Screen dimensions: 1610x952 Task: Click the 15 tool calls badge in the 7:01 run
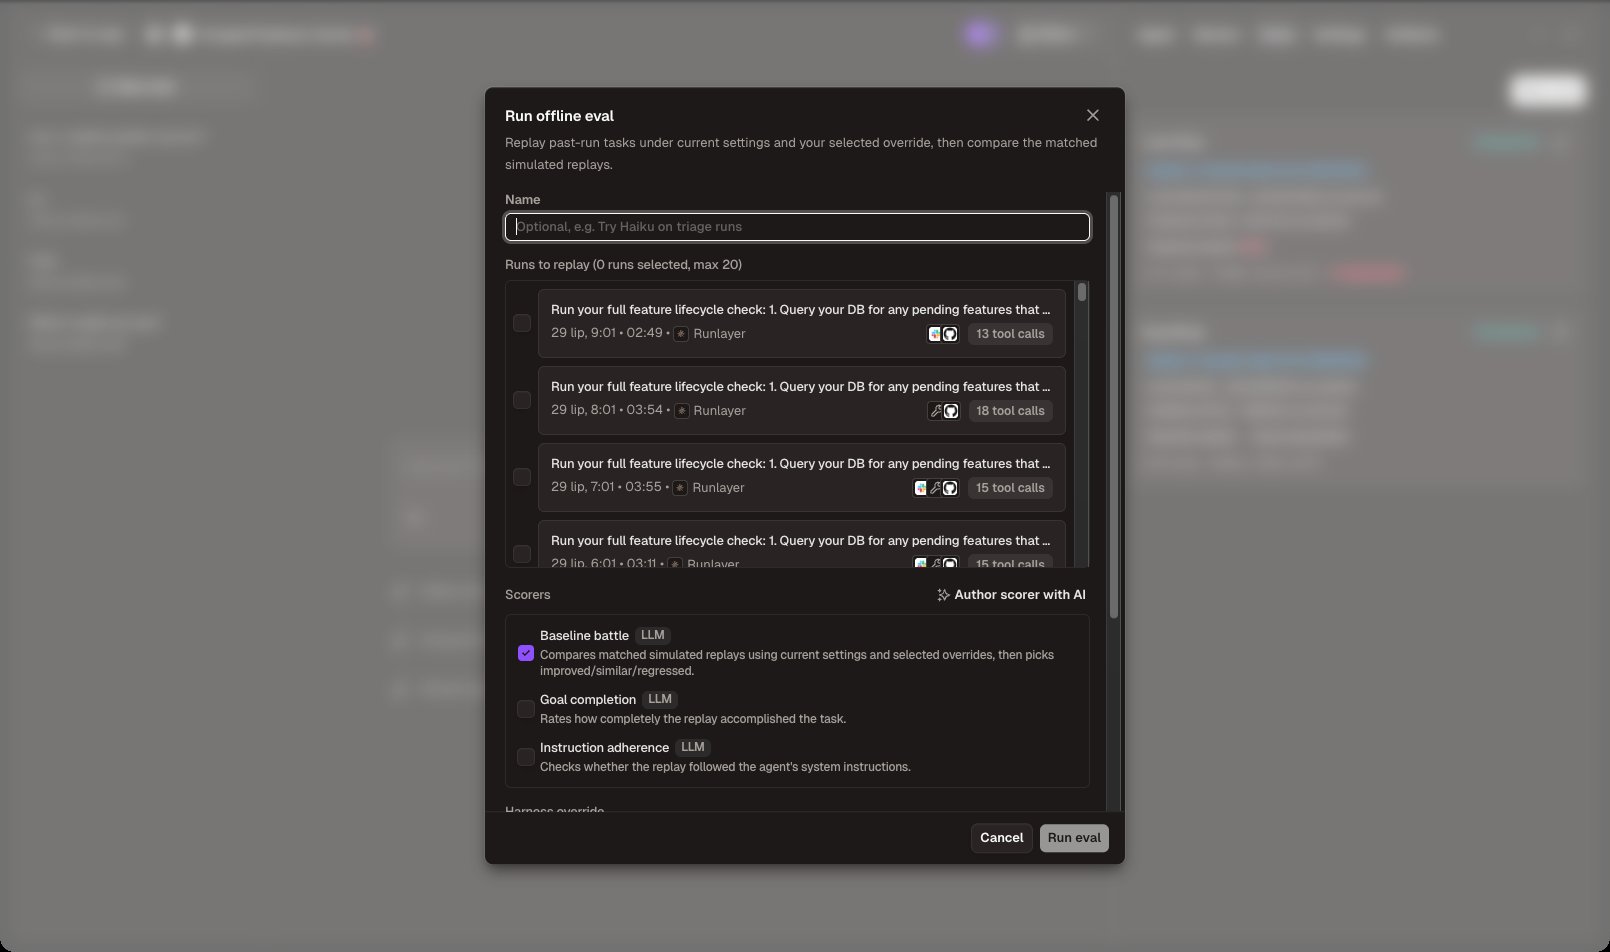click(1010, 488)
